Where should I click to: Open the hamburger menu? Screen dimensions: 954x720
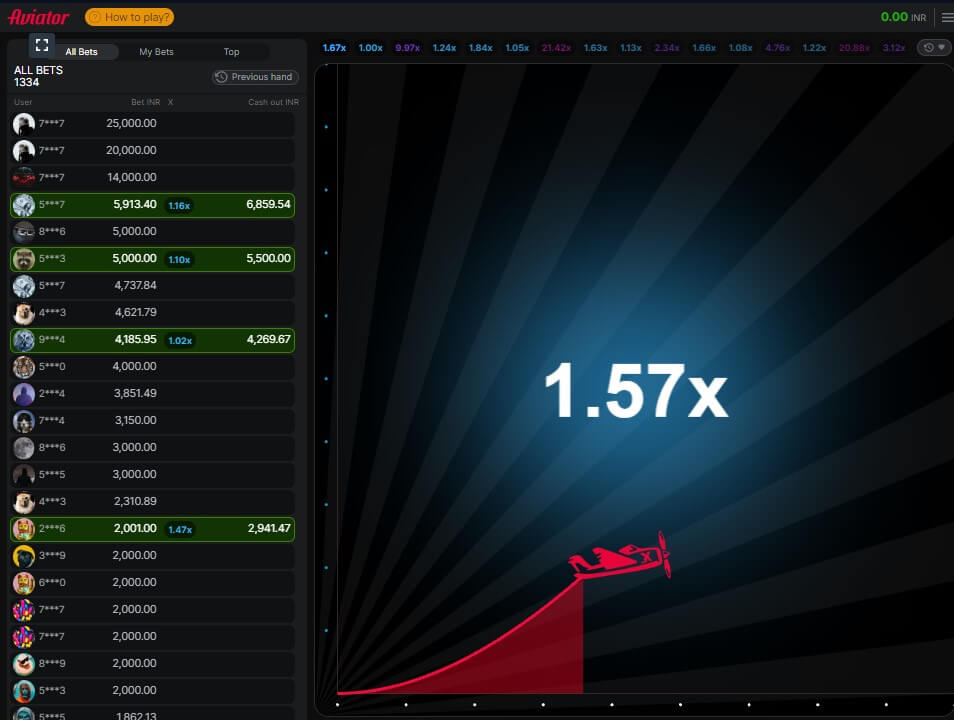946,17
